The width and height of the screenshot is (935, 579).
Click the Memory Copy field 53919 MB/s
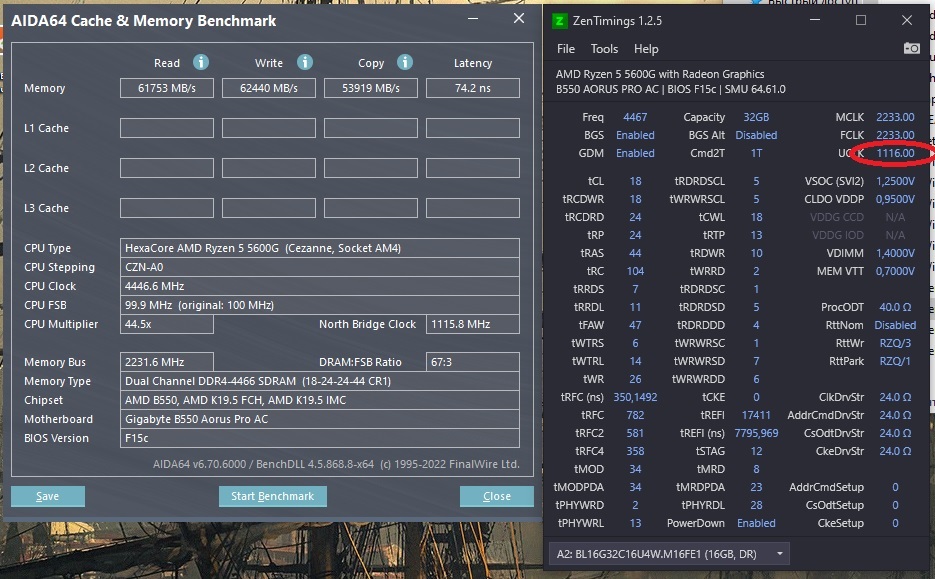(371, 88)
